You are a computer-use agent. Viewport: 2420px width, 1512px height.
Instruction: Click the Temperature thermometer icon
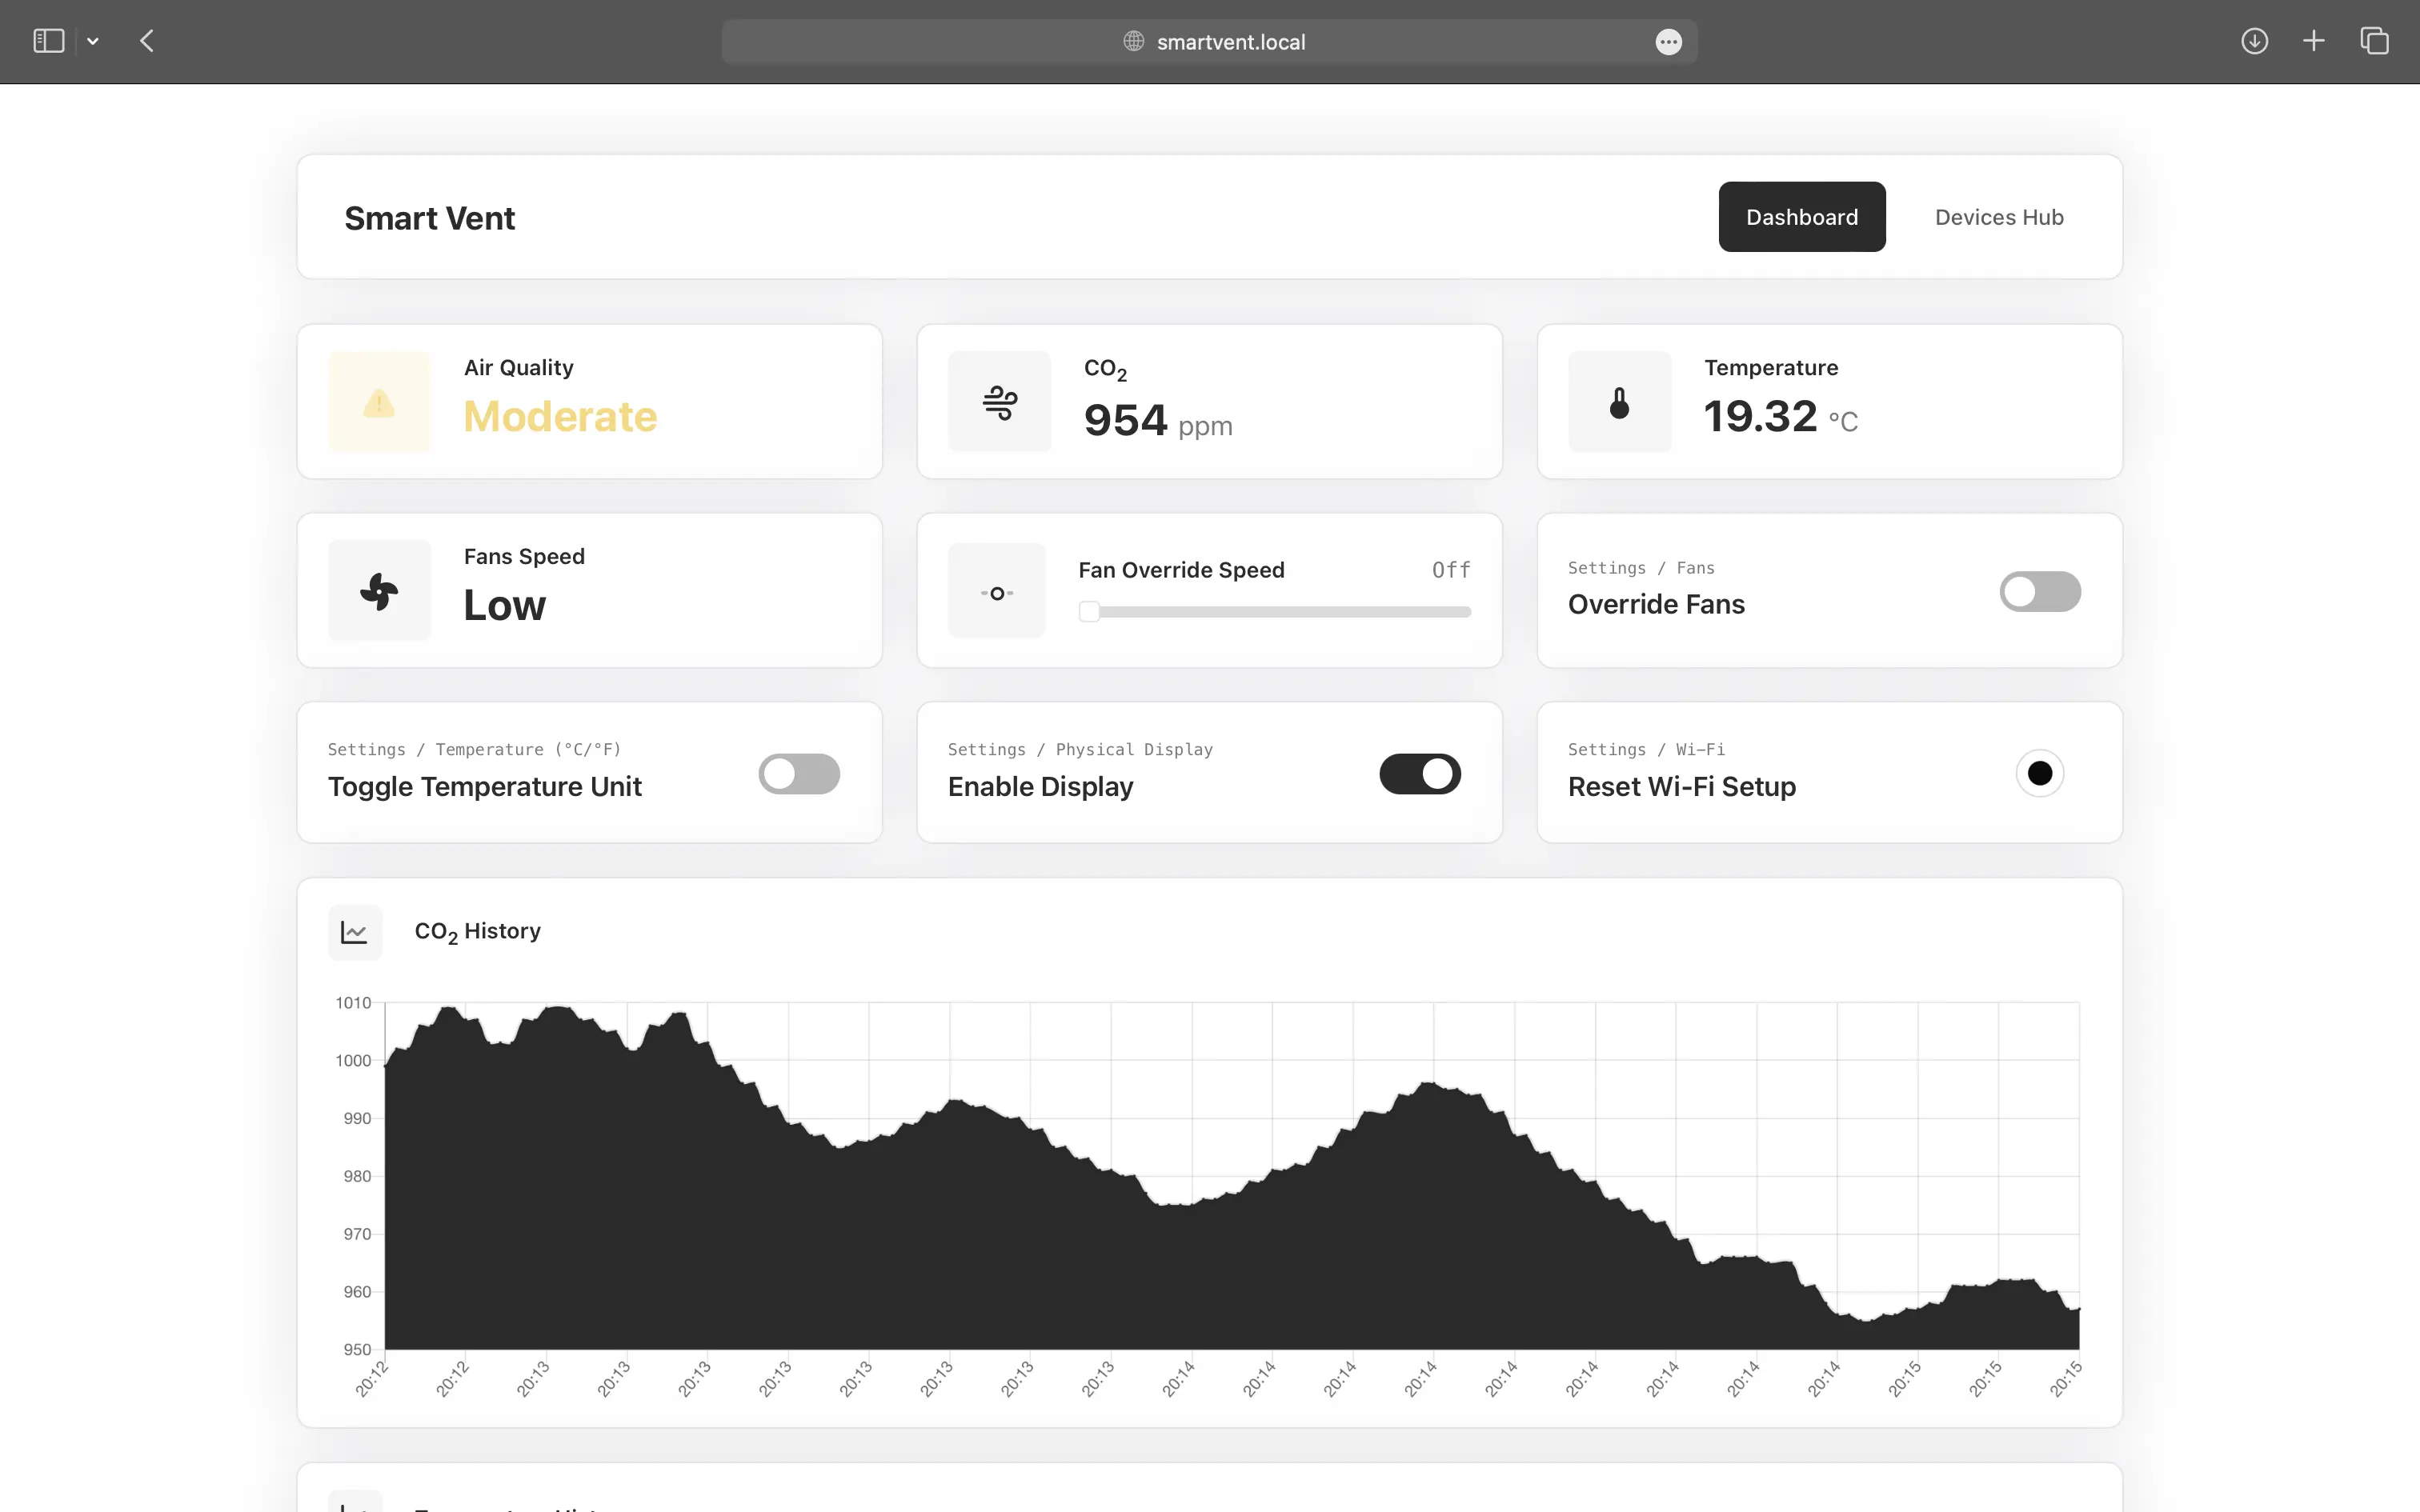click(1619, 402)
